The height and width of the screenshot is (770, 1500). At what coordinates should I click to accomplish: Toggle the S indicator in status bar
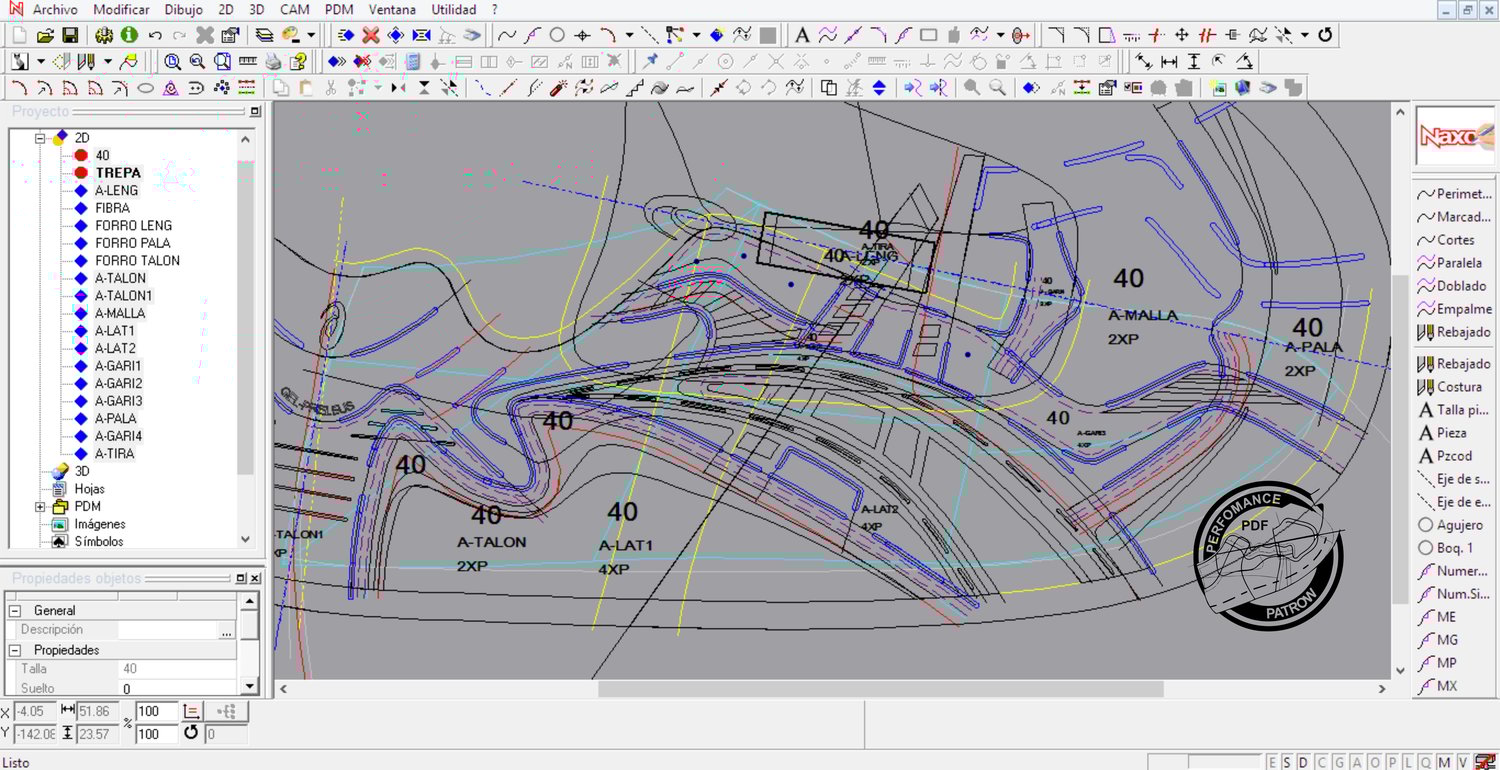(x=1287, y=762)
